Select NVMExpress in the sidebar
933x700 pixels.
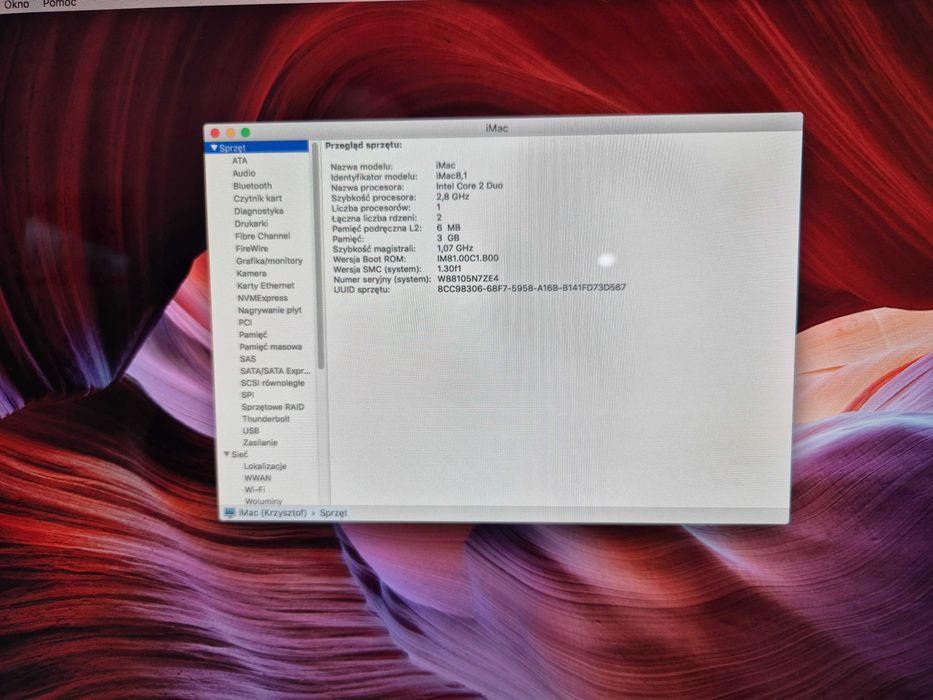click(262, 298)
